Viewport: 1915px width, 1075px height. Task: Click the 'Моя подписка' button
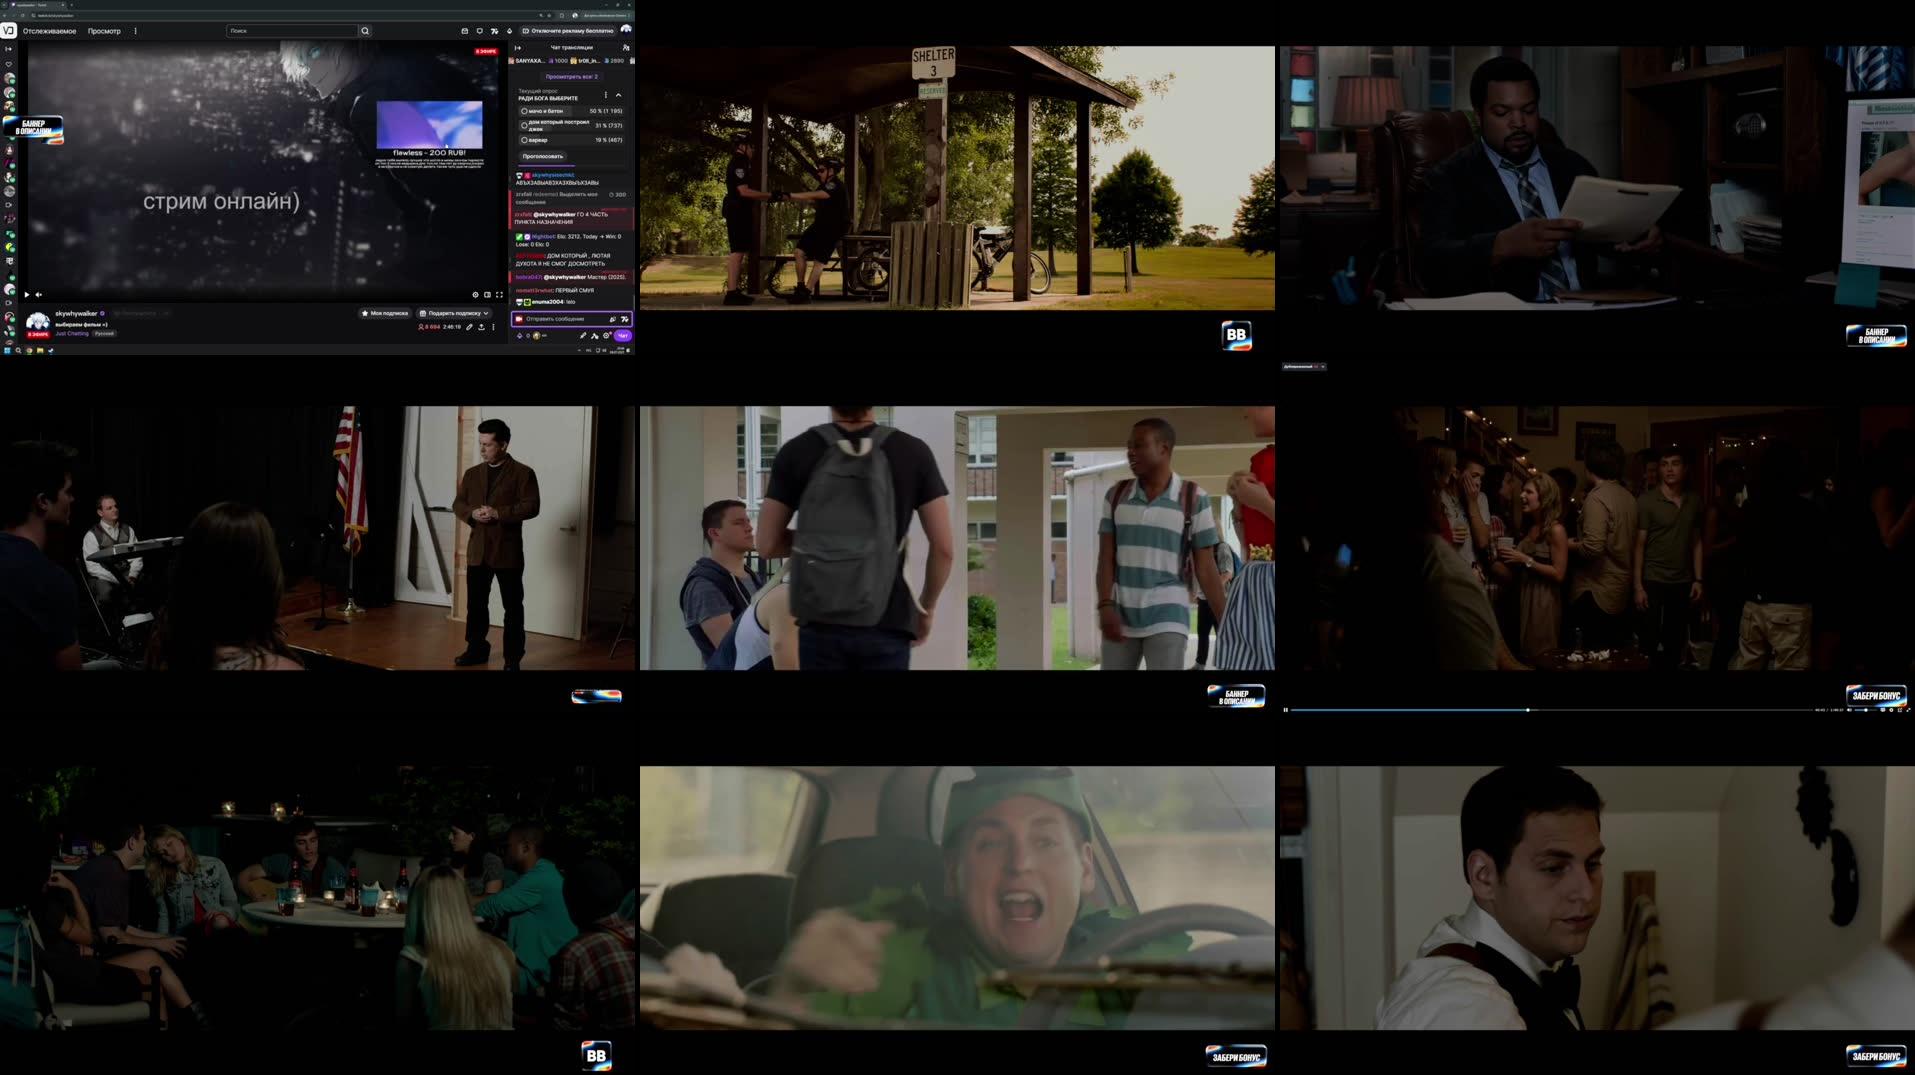click(x=385, y=313)
